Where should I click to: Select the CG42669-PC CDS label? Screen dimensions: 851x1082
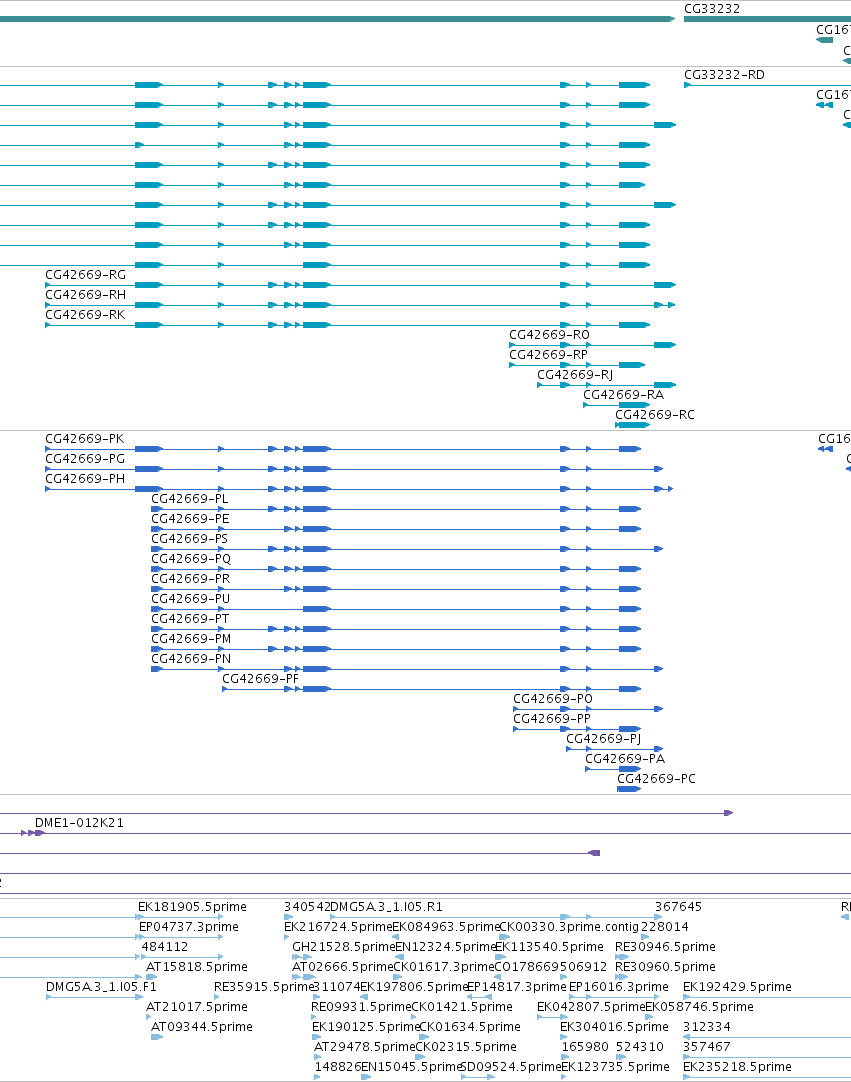point(656,779)
